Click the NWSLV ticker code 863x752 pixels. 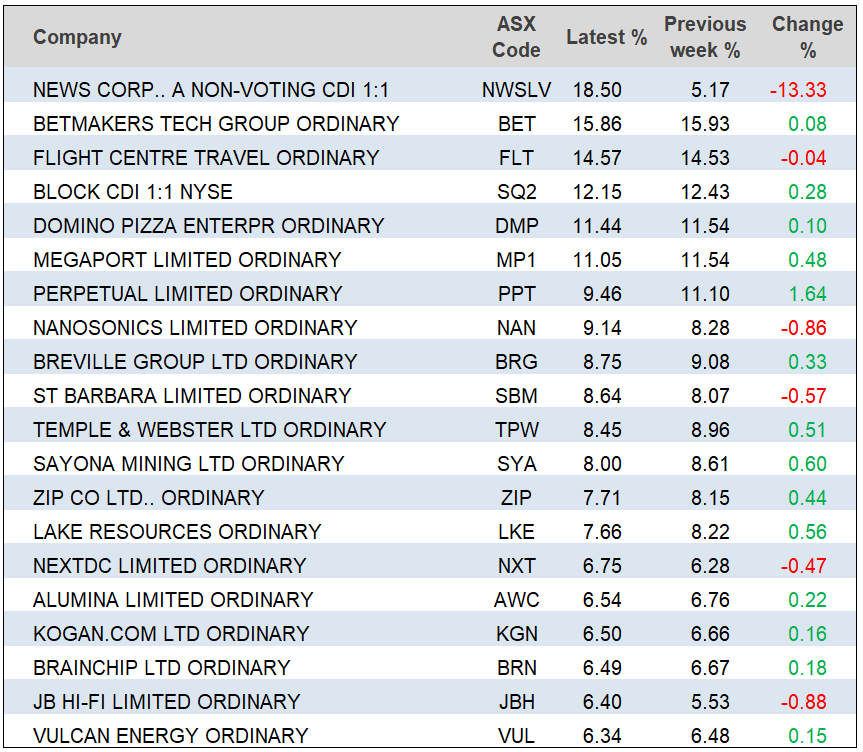[516, 90]
